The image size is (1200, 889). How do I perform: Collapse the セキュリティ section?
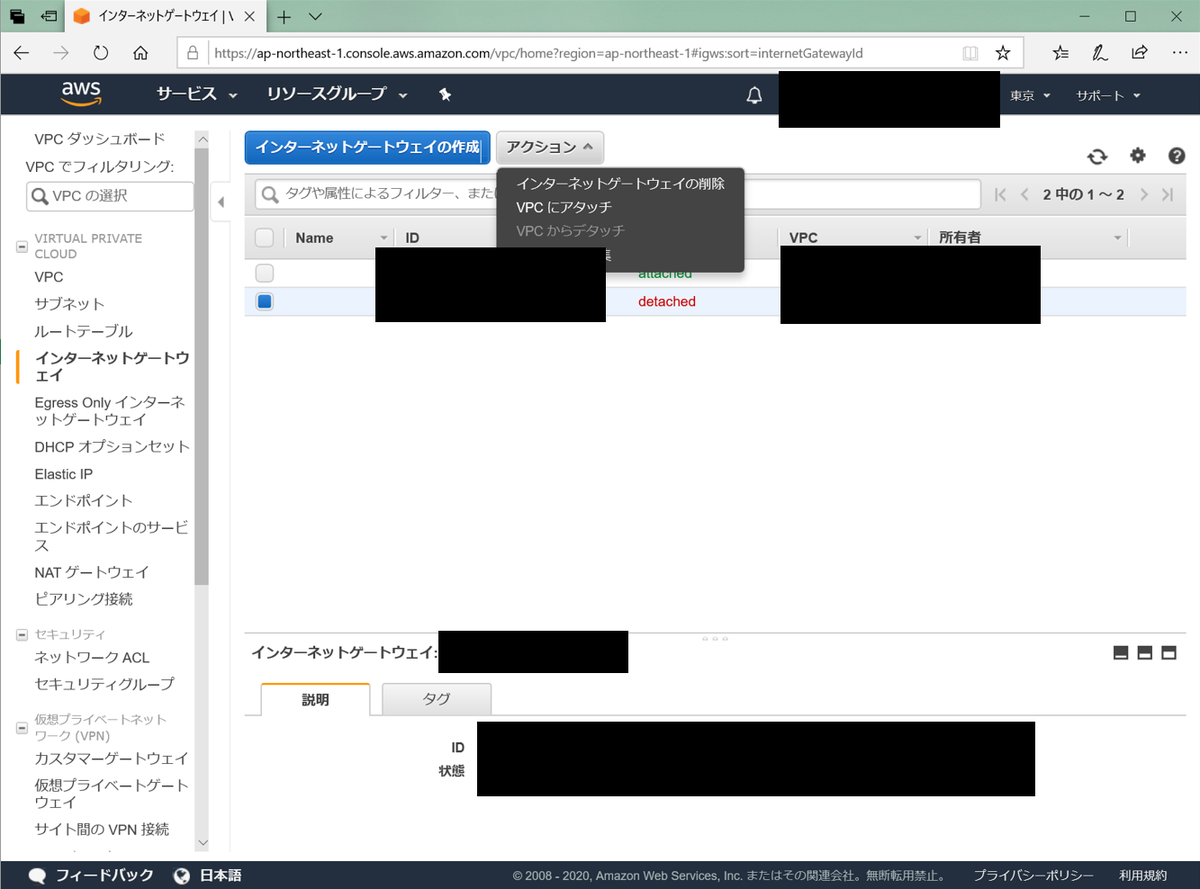pos(22,634)
